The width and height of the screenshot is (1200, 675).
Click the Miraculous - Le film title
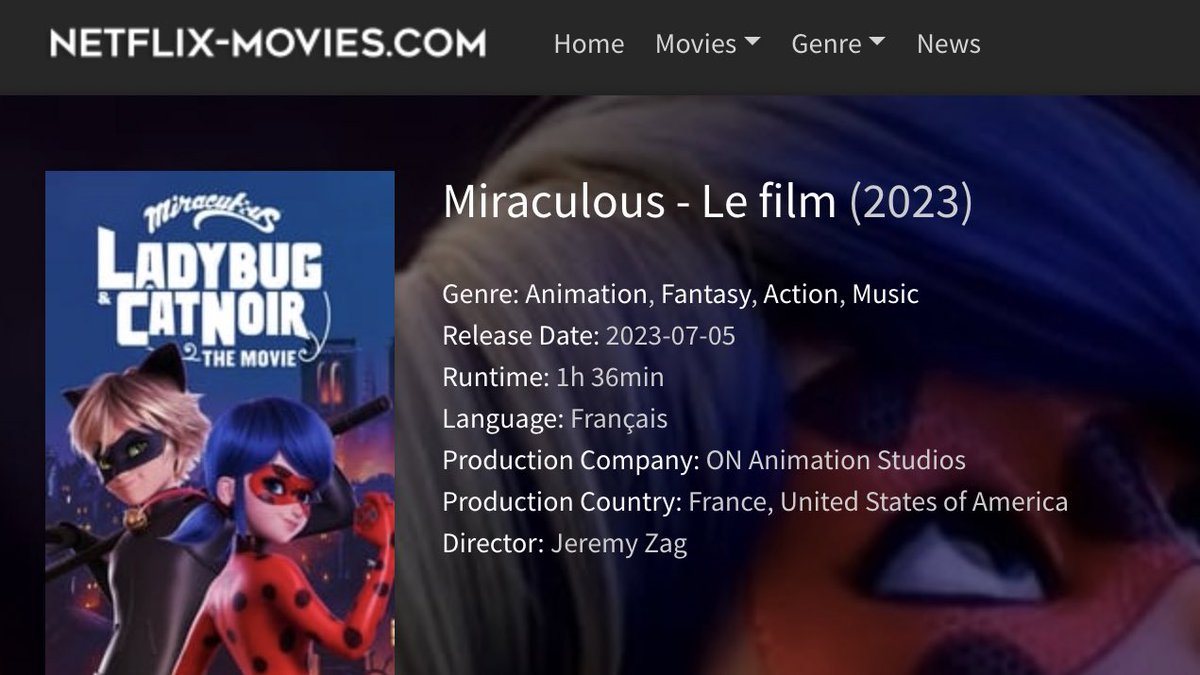click(640, 202)
